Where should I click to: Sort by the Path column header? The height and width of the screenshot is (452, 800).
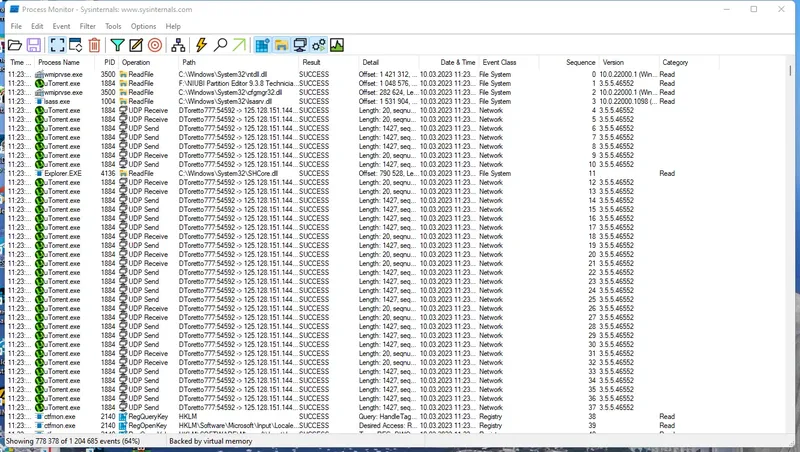[x=238, y=62]
